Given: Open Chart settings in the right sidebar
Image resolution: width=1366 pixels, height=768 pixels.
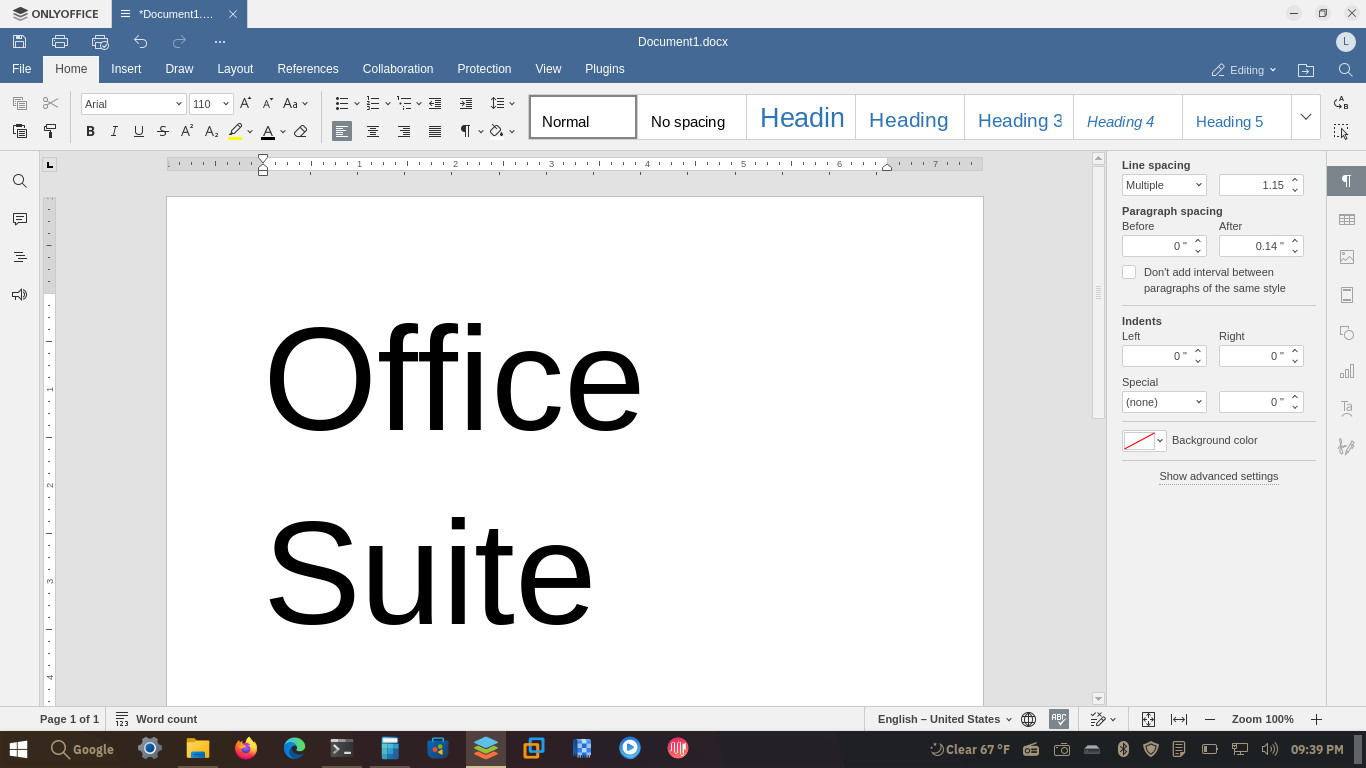Looking at the screenshot, I should [1347, 371].
